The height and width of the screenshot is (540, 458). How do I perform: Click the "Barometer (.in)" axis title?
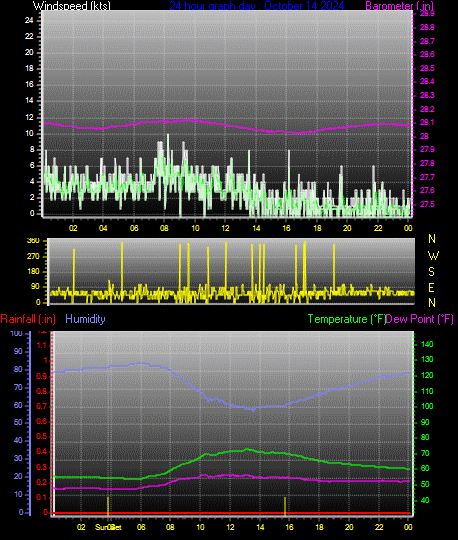point(399,5)
